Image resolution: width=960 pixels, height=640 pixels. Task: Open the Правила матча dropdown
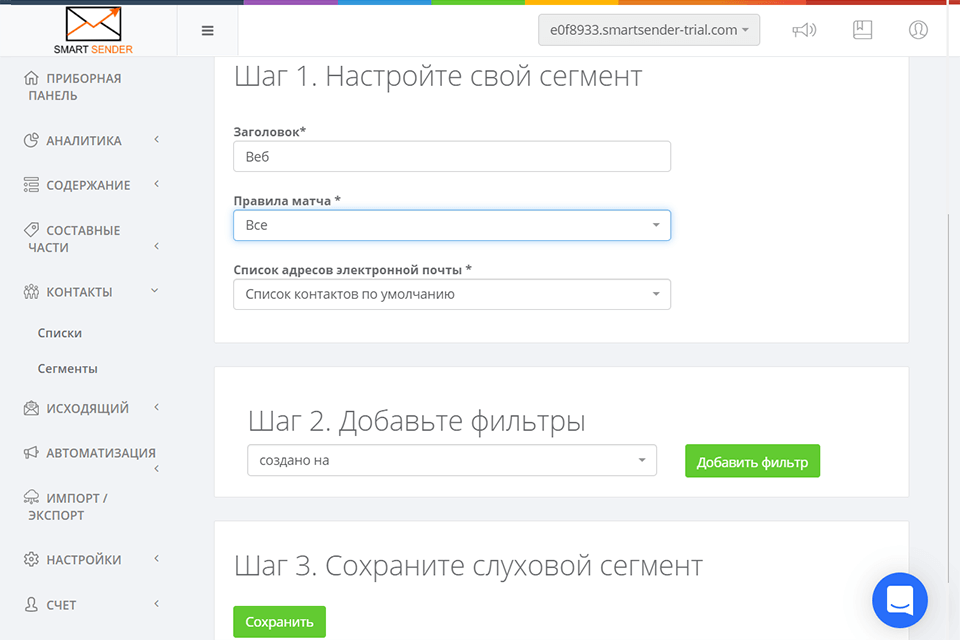[x=452, y=225]
